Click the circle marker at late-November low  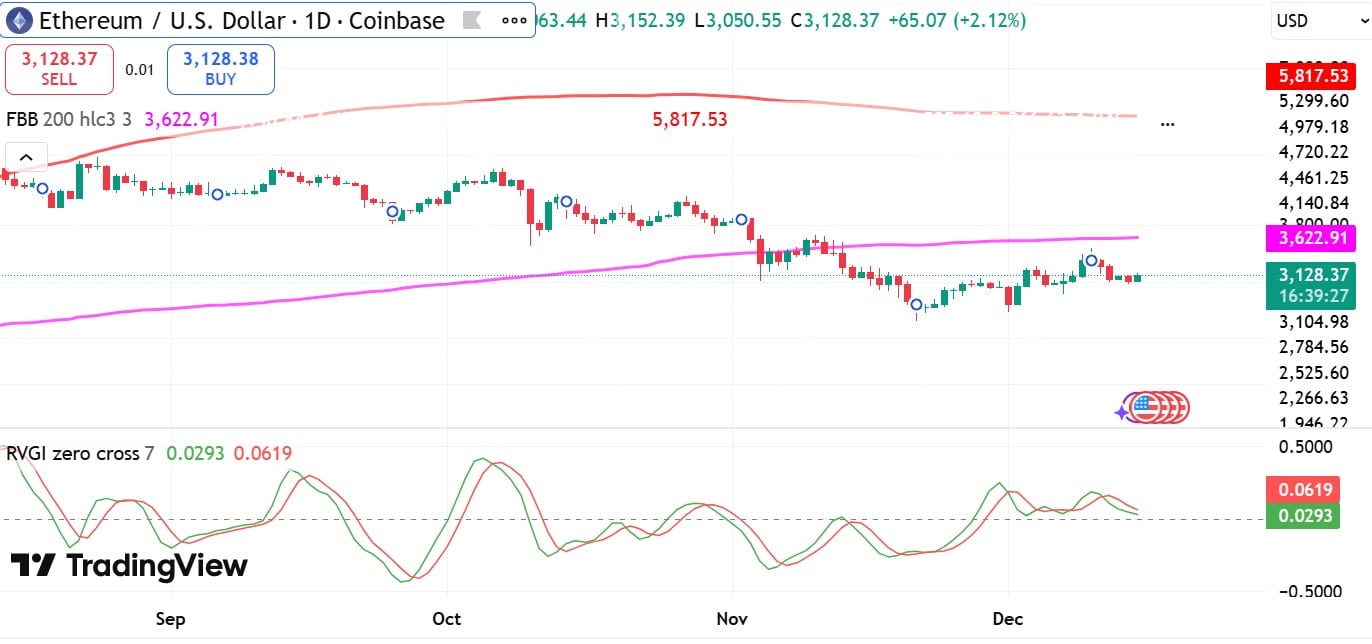(x=916, y=304)
